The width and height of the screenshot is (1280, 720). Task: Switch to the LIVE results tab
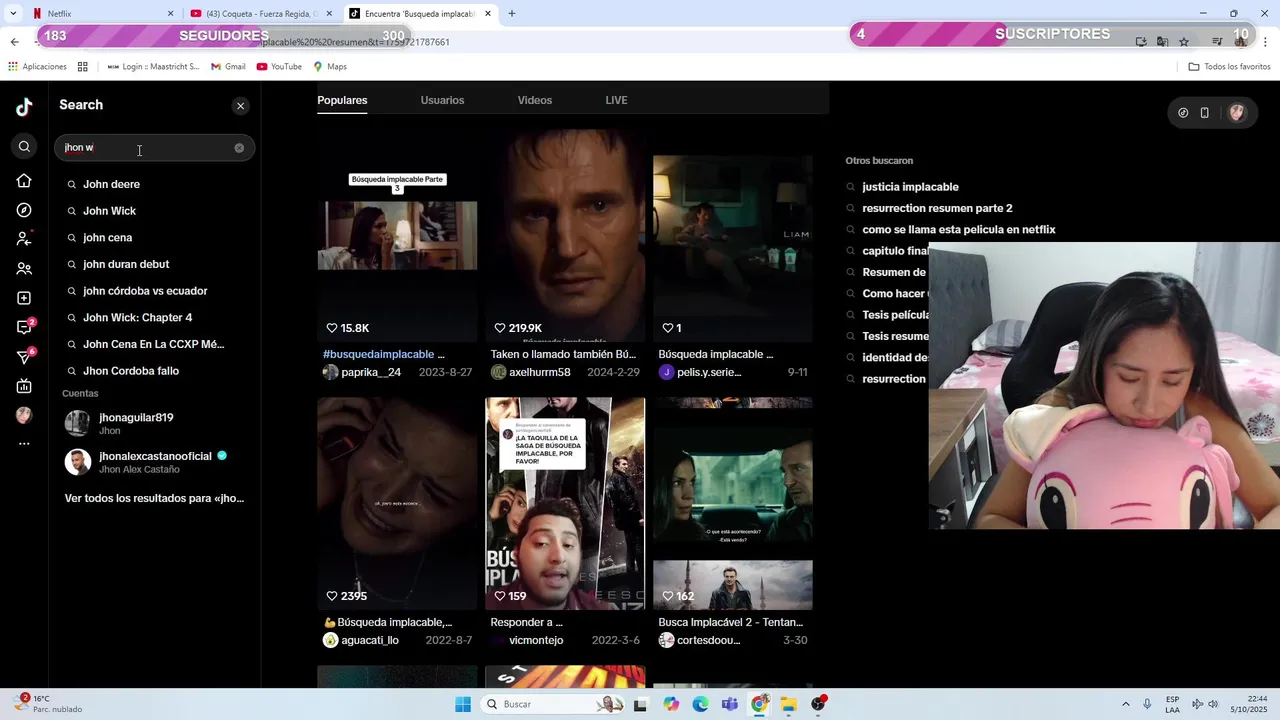click(616, 100)
